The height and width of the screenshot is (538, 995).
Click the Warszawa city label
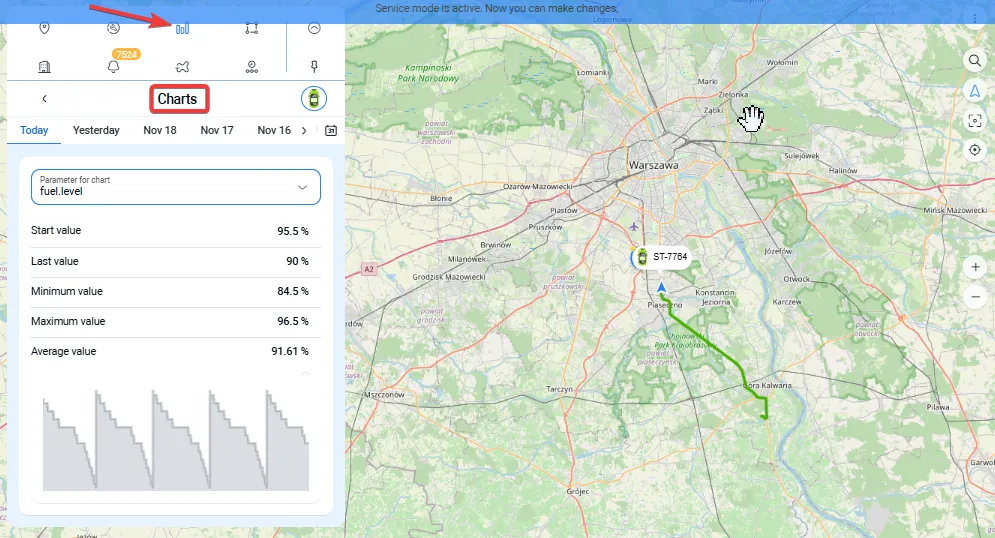point(654,165)
